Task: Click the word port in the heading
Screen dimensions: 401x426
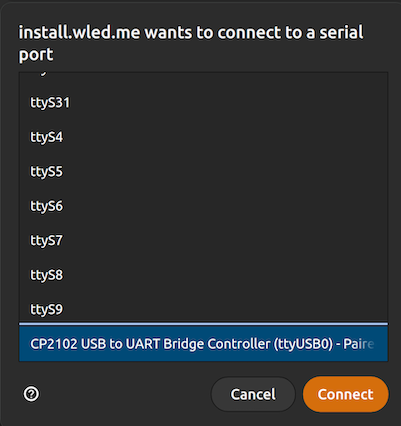Action: (x=36, y=55)
